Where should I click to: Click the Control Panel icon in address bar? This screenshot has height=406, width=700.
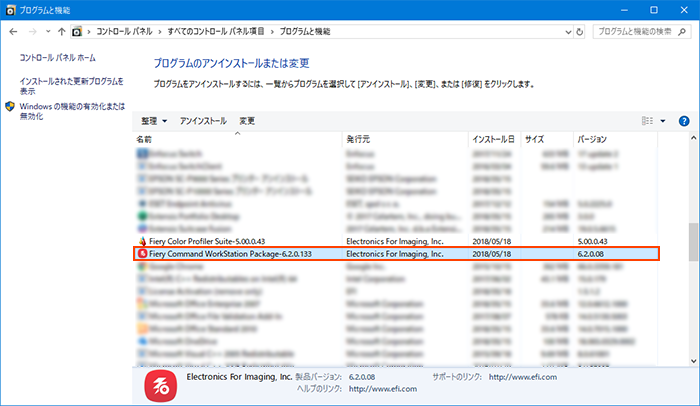[77, 31]
